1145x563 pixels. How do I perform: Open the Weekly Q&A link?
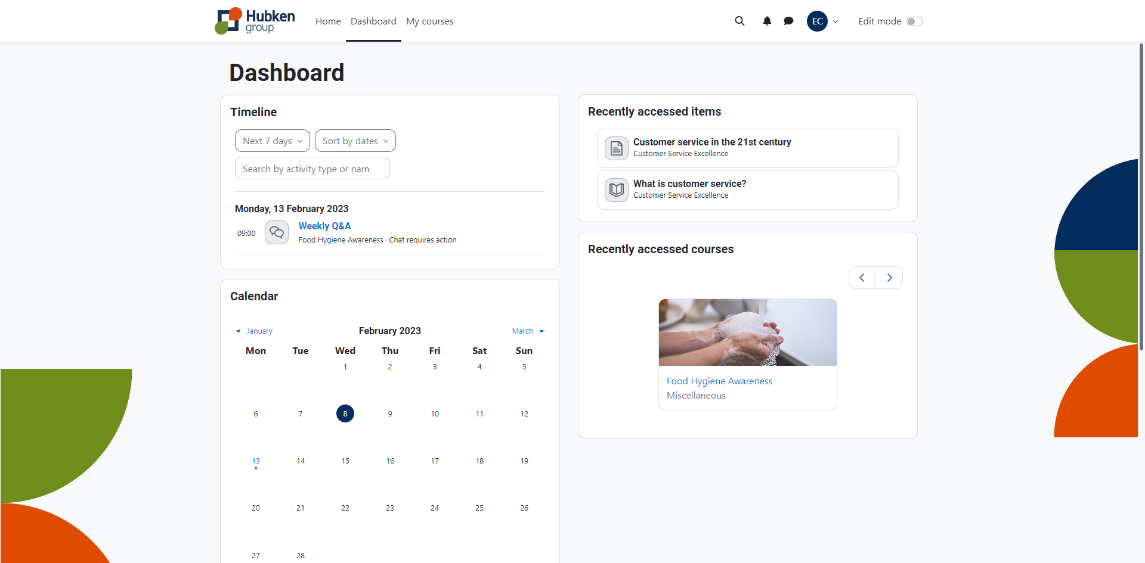(x=324, y=226)
